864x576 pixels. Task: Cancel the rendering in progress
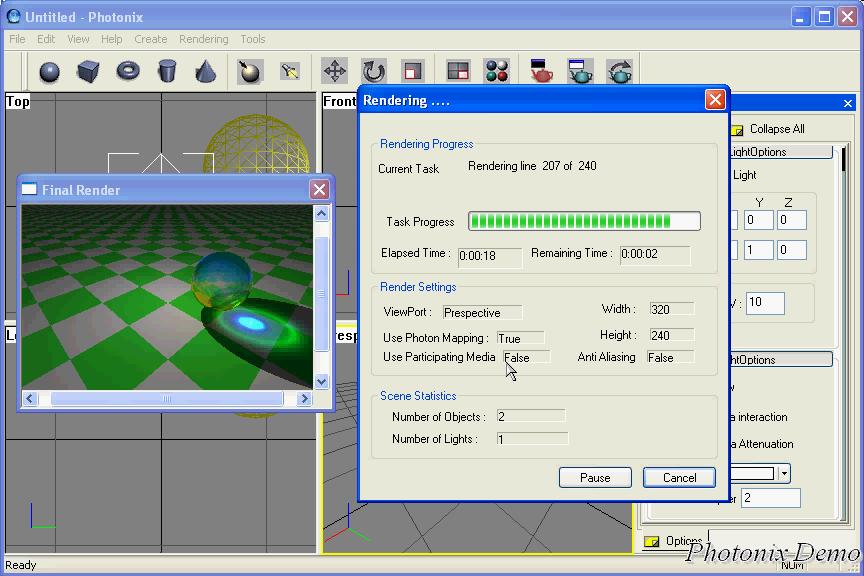(679, 477)
